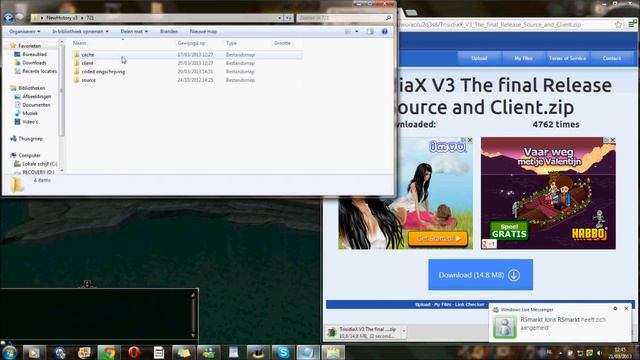This screenshot has width=640, height=360.
Task: Click the sidebar scrollbar in Explorer
Action: 62,91
